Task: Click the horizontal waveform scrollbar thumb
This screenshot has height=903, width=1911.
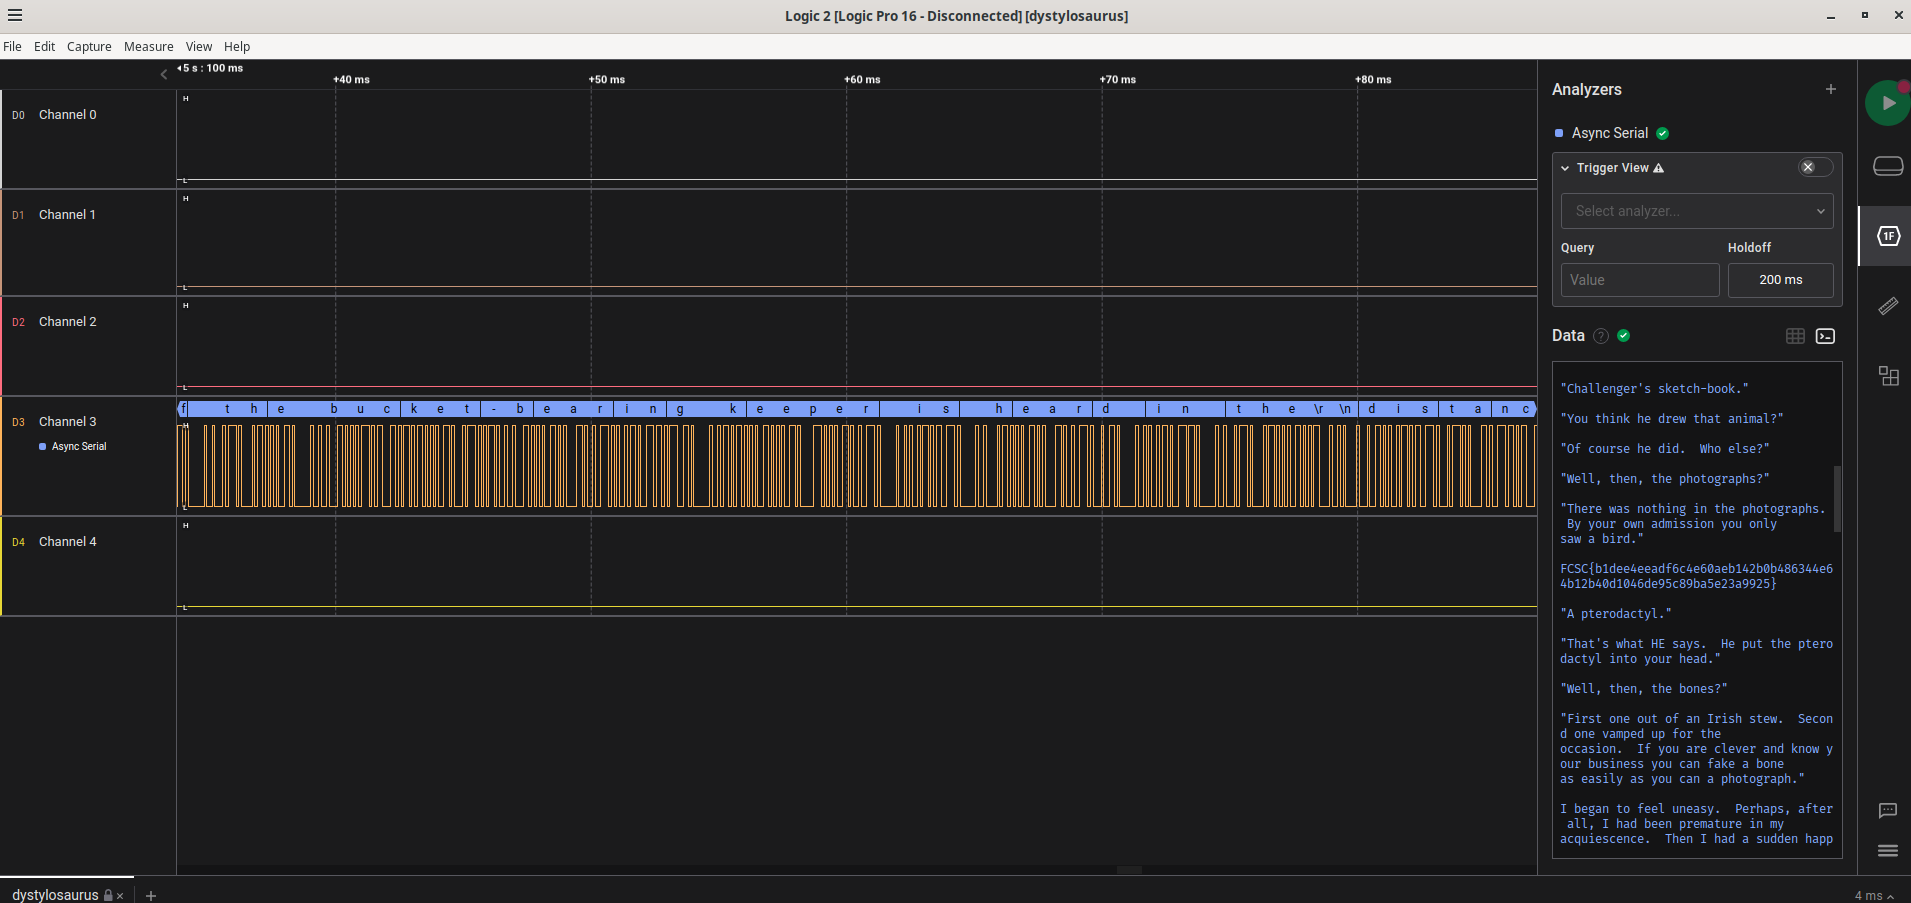Action: [1129, 870]
